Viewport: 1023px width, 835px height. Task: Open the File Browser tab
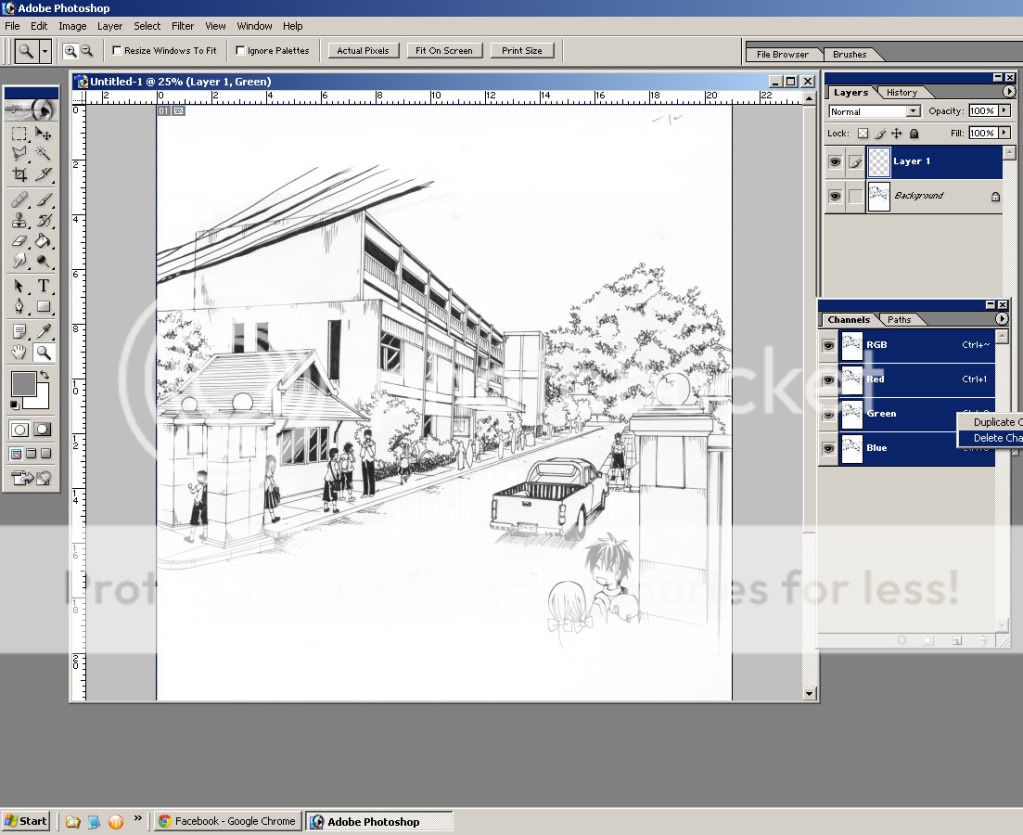point(782,55)
